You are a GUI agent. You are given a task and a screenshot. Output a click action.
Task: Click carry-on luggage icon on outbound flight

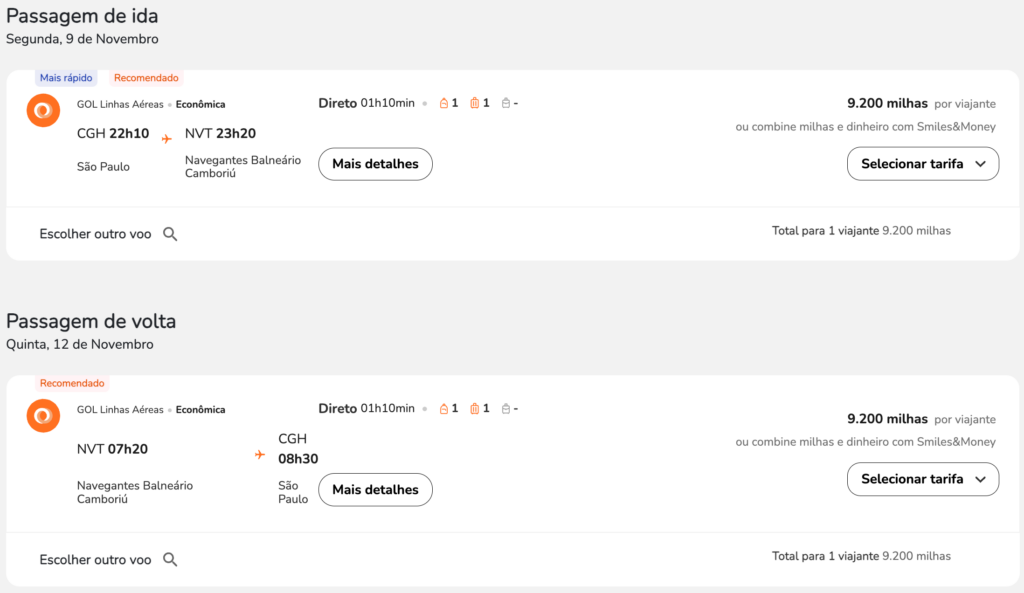[475, 103]
